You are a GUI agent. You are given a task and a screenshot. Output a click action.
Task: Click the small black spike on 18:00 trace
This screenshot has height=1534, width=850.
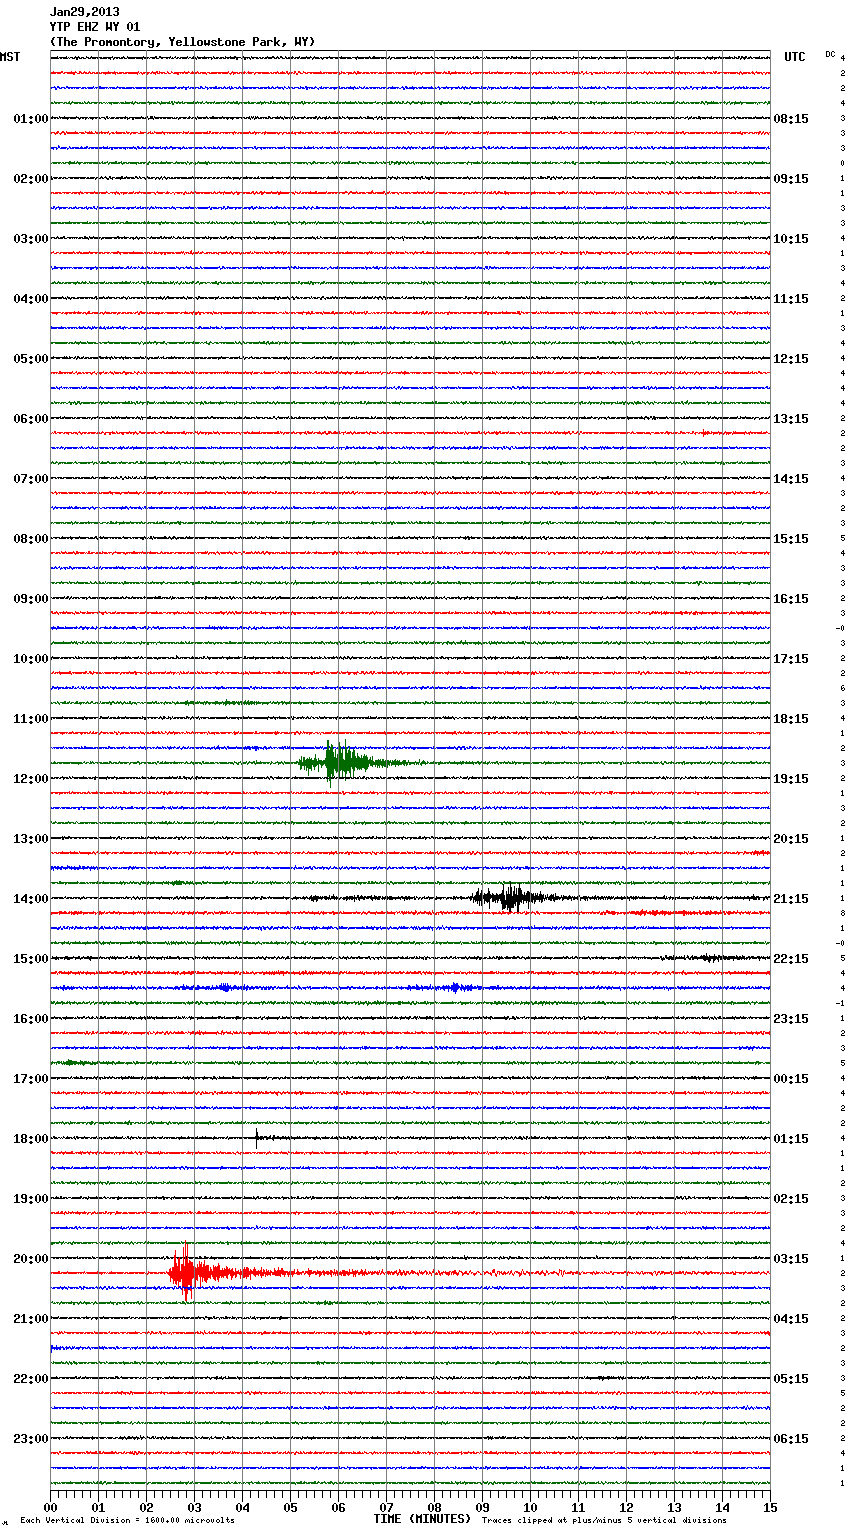click(257, 1137)
